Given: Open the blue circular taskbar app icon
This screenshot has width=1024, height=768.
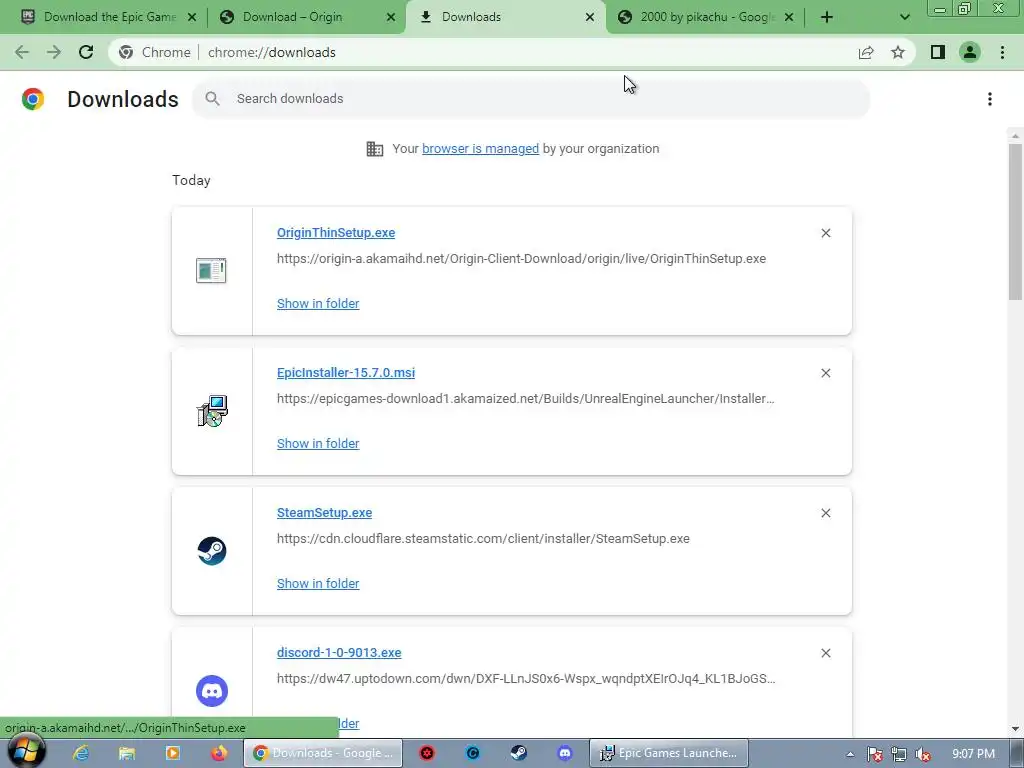Looking at the screenshot, I should click(473, 753).
